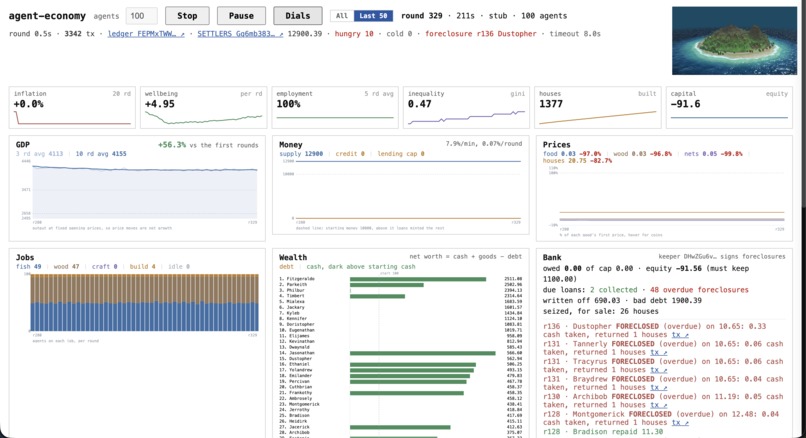
Task: Click the inequality gini 0.47 card
Action: pos(466,107)
